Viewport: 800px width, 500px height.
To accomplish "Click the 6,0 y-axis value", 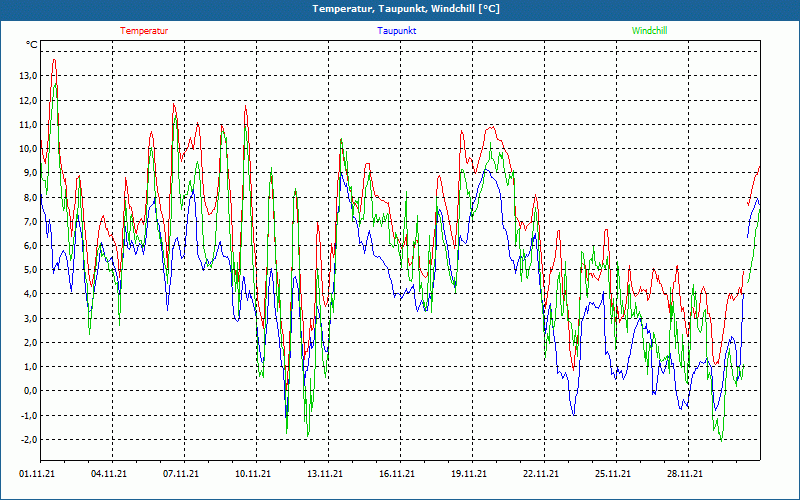I will 30,245.
